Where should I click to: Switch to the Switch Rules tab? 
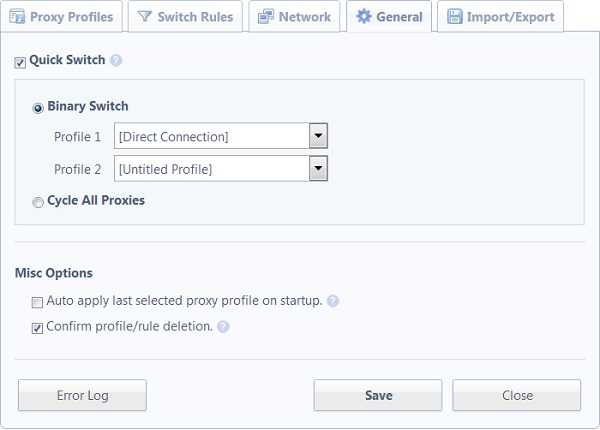pyautogui.click(x=185, y=16)
